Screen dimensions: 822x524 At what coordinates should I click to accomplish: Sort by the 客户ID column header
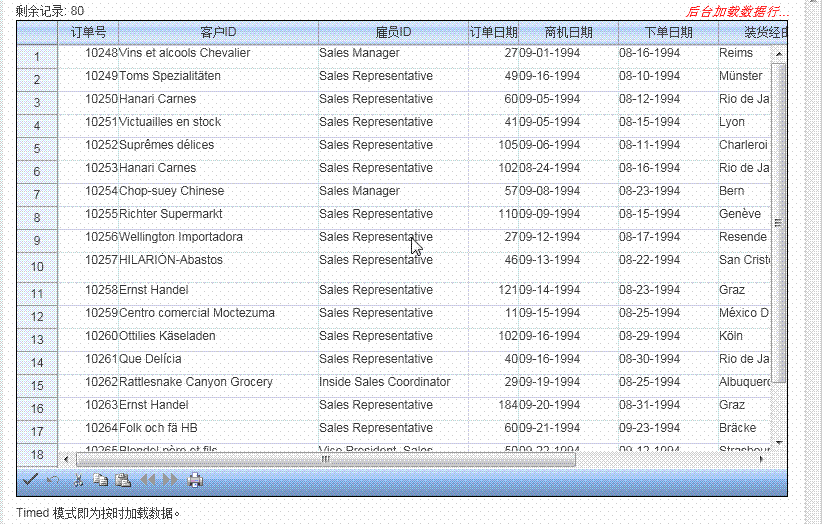point(218,32)
